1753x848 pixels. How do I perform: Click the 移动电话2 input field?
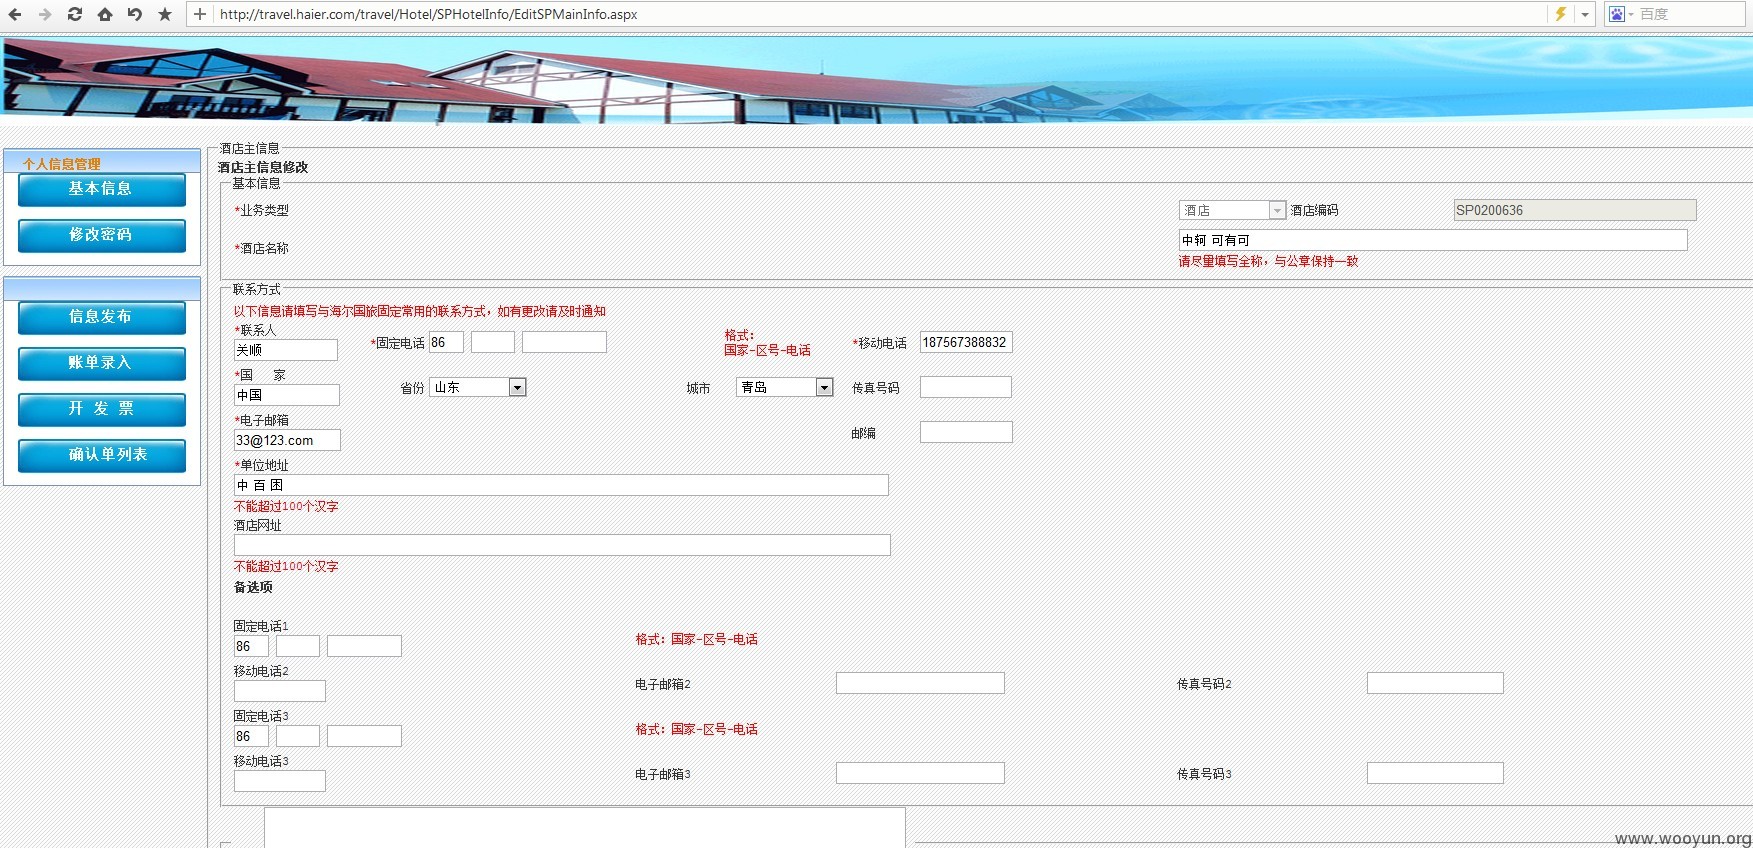[x=279, y=691]
